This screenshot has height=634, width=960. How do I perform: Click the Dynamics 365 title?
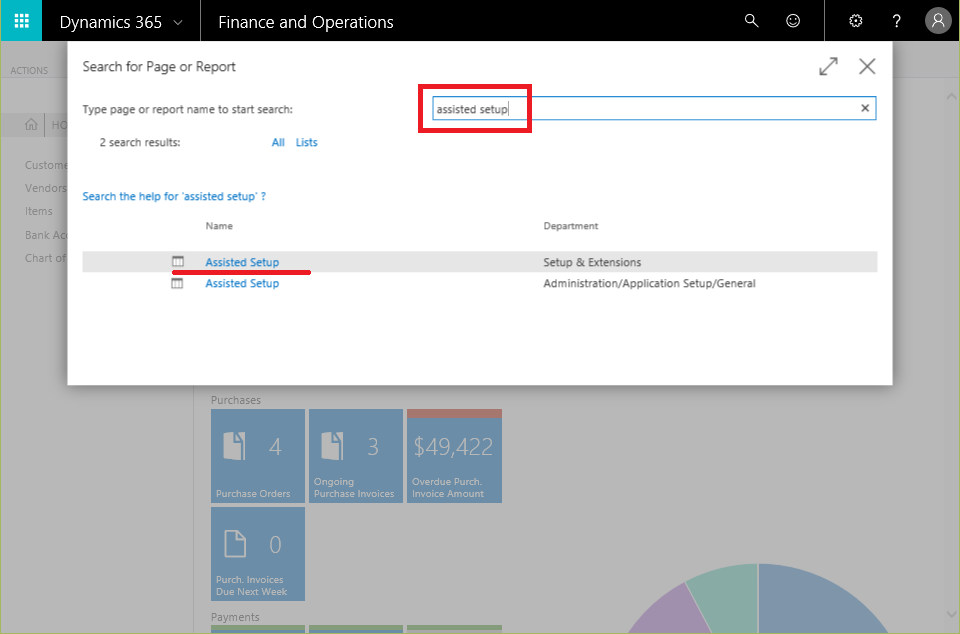pyautogui.click(x=111, y=22)
